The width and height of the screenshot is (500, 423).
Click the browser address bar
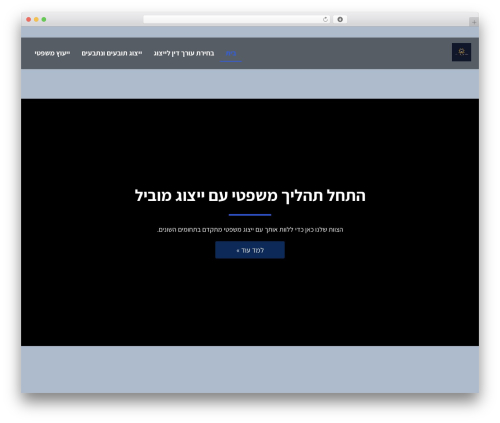[237, 19]
